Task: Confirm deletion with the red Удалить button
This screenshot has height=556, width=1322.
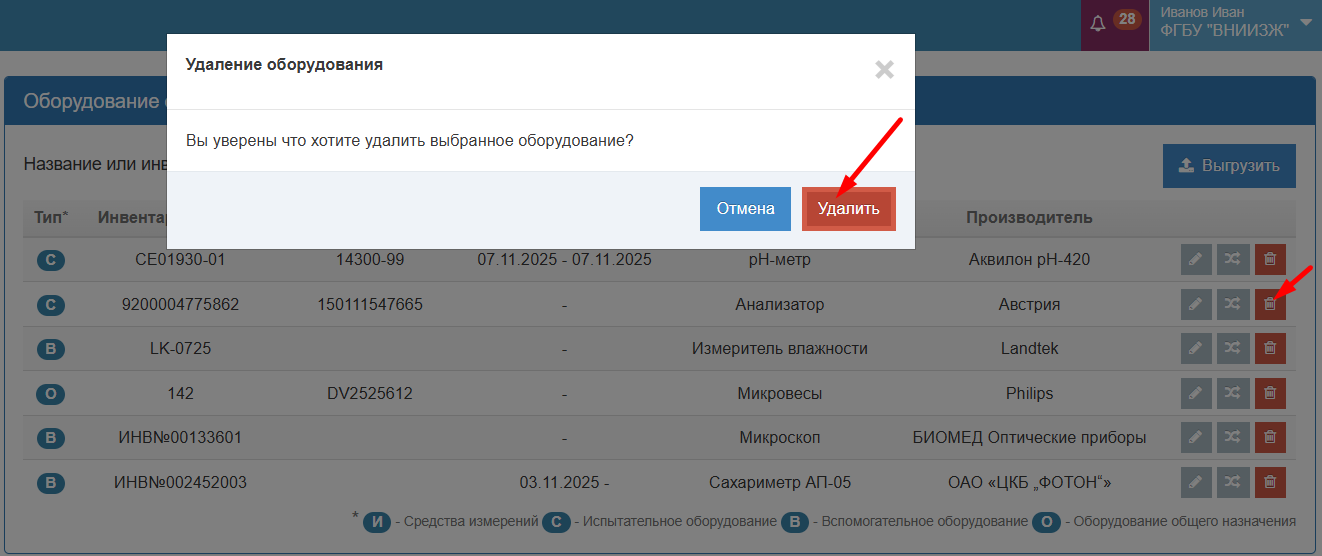Action: pyautogui.click(x=848, y=209)
